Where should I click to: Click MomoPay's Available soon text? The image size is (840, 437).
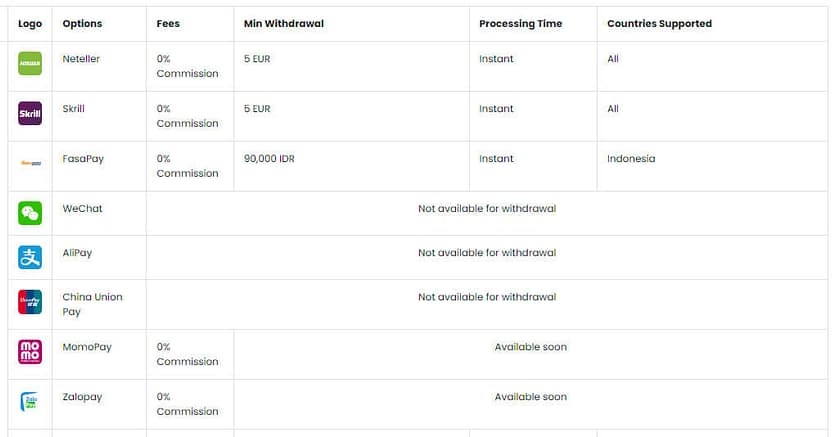[530, 347]
